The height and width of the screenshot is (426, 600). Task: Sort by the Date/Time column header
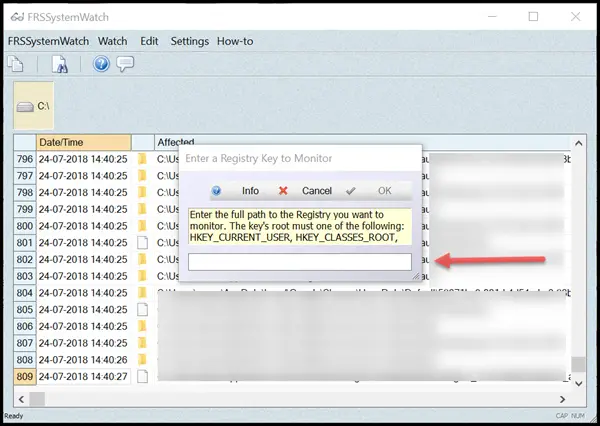pos(84,142)
